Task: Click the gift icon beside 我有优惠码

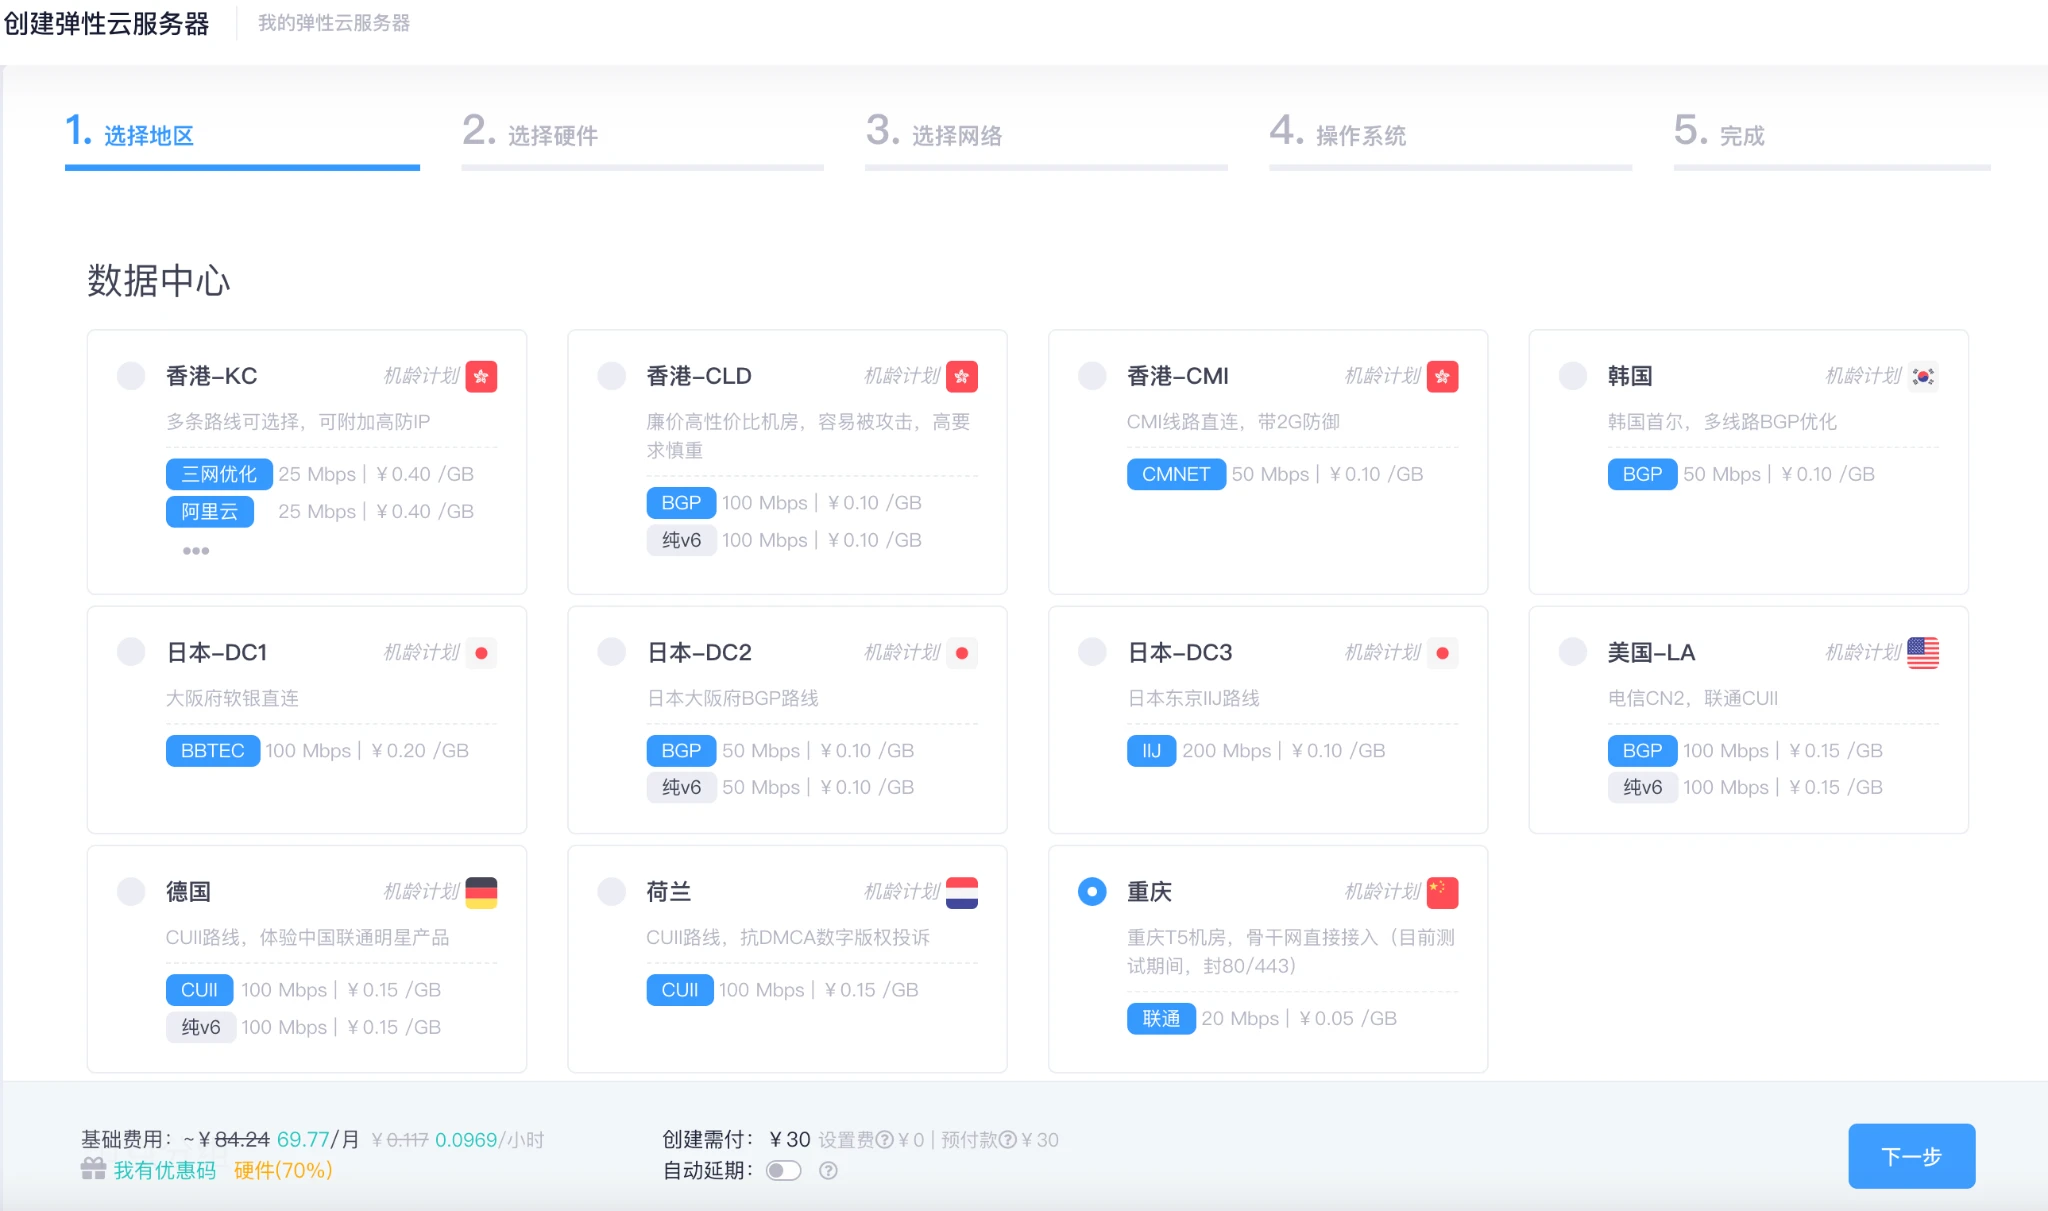Action: (x=93, y=1169)
